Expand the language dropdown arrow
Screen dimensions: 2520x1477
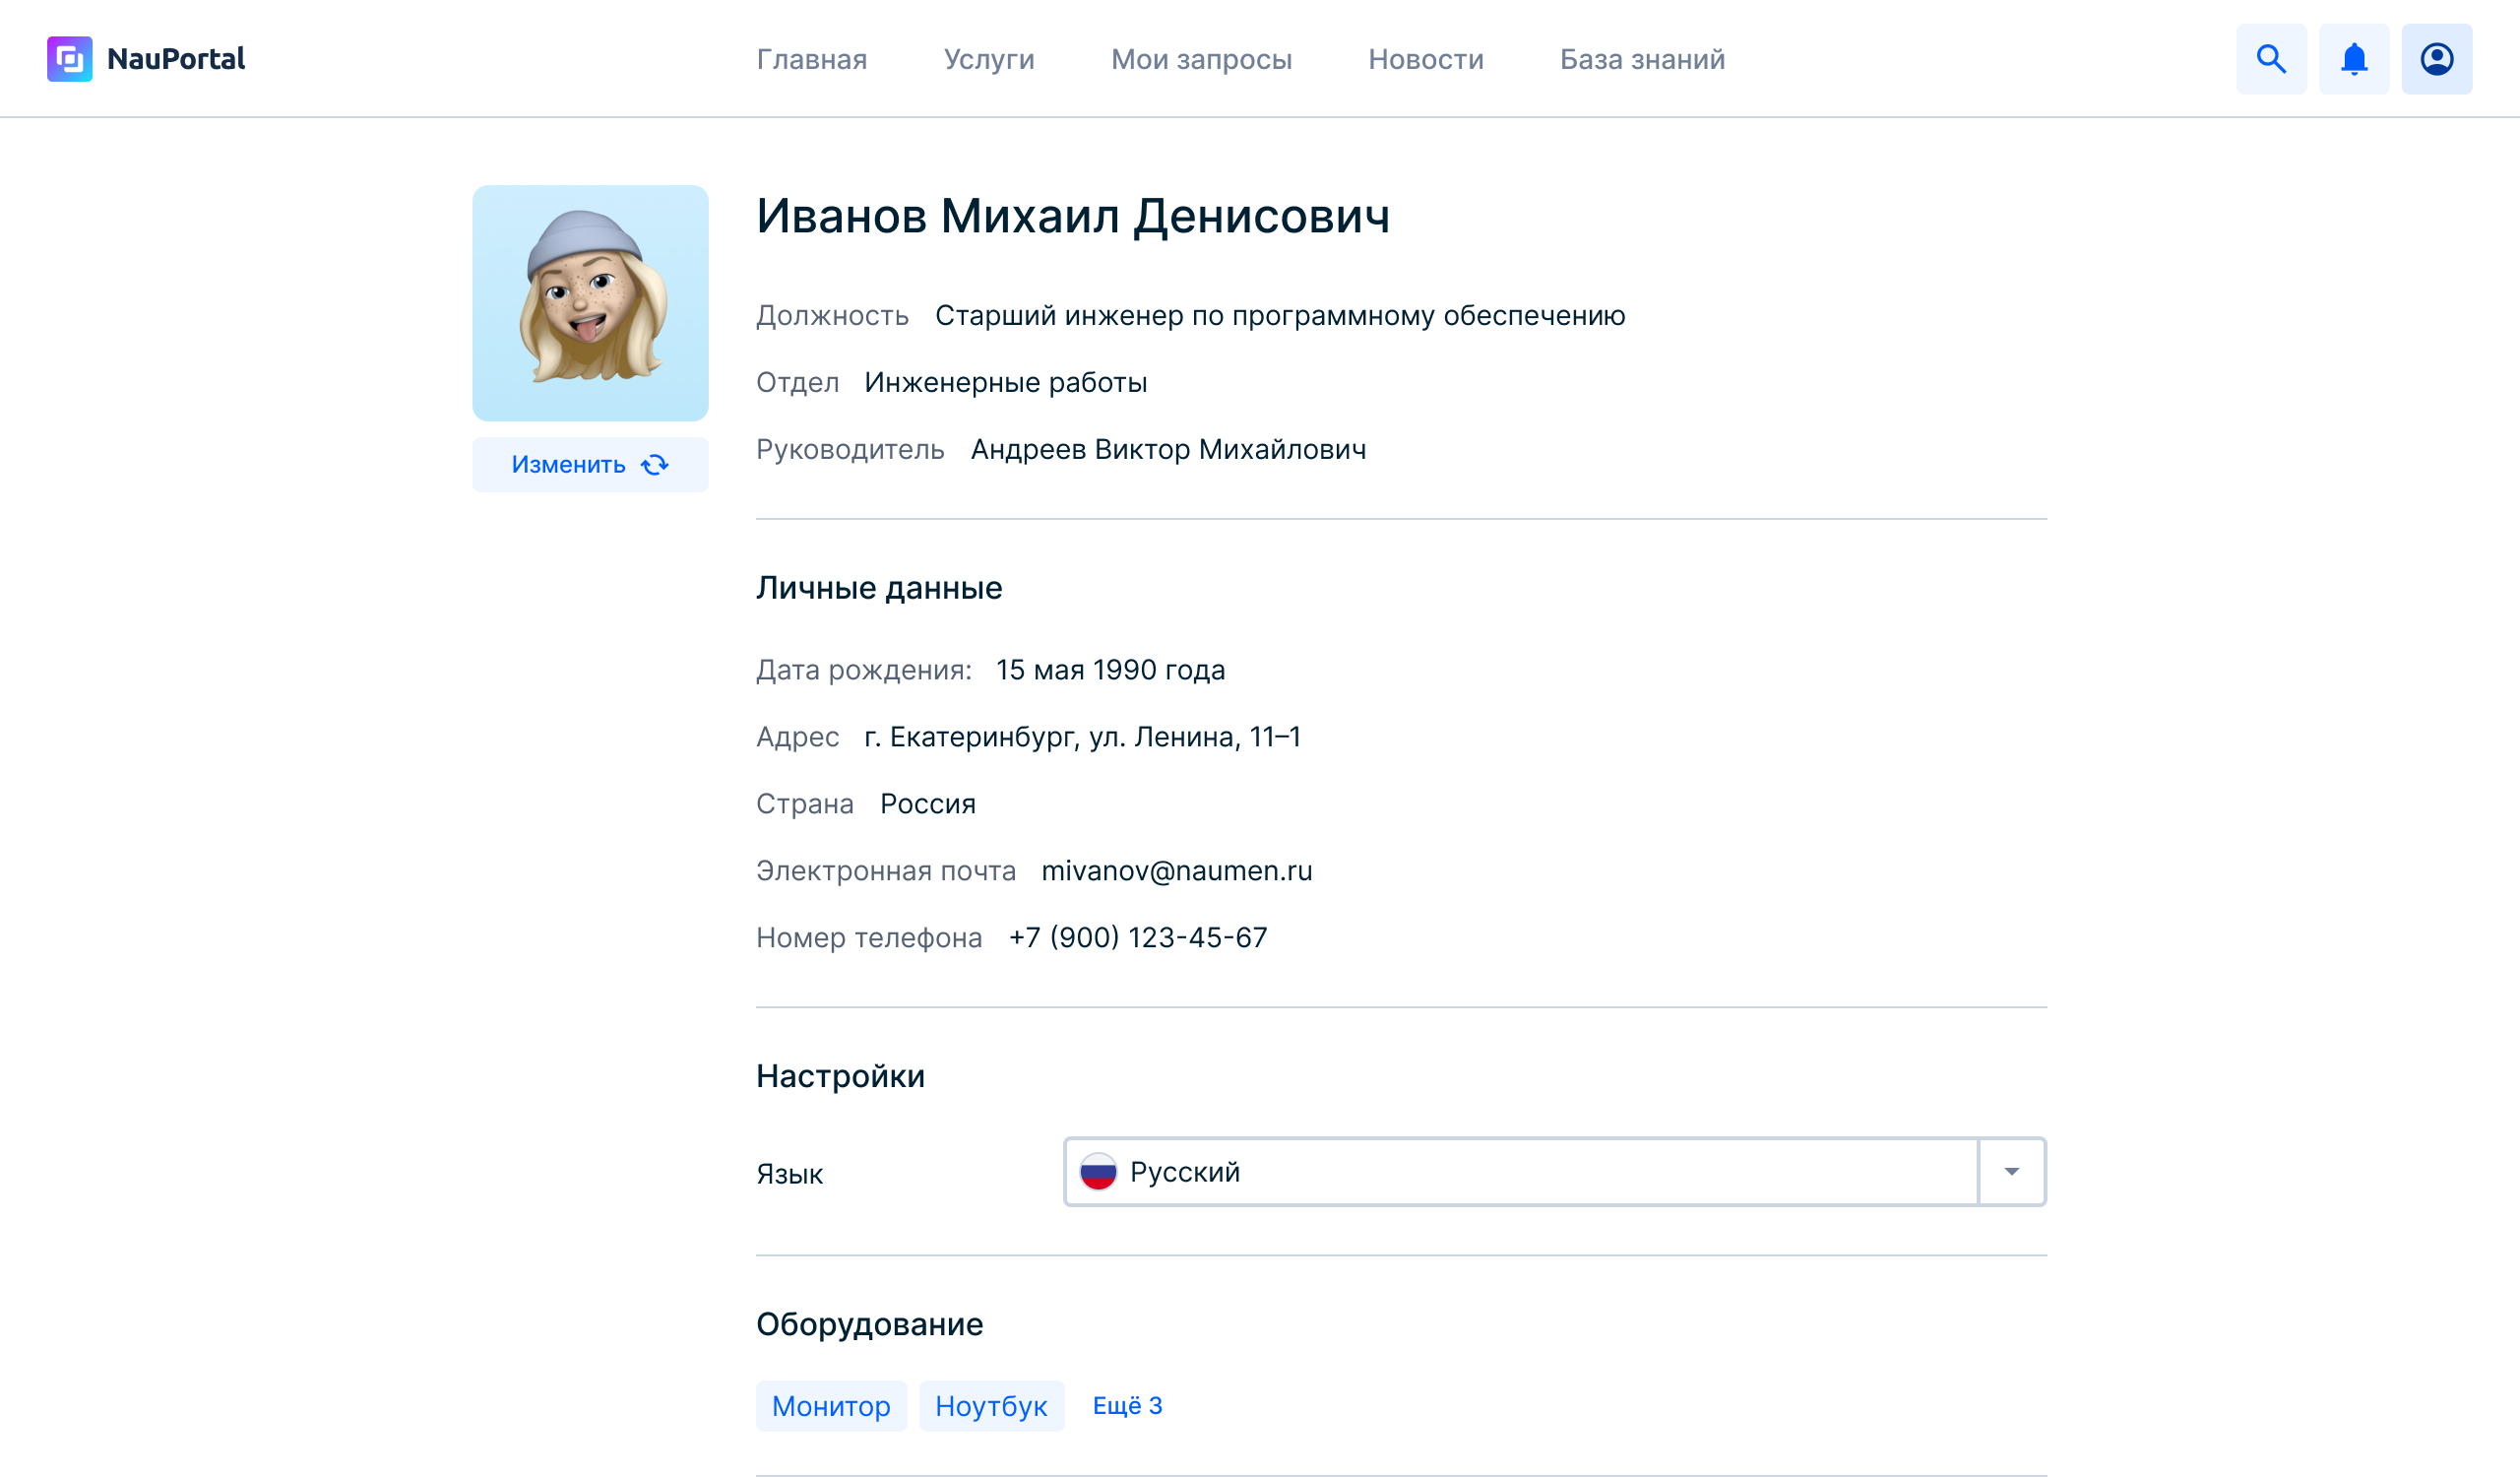(x=2012, y=1172)
